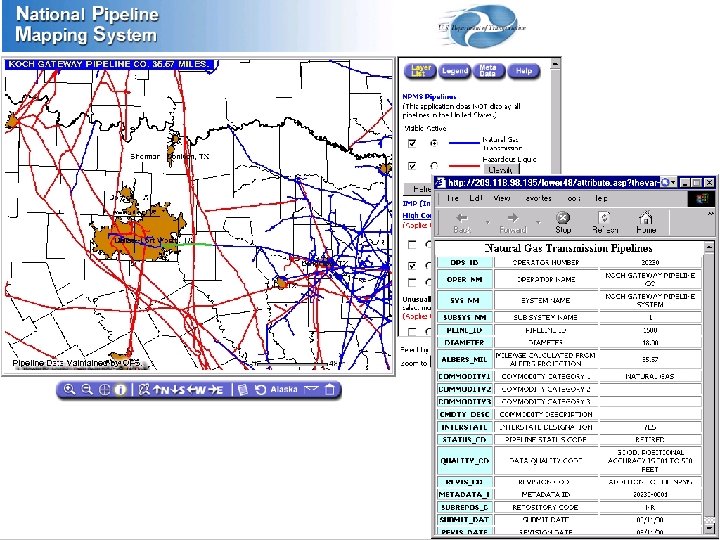The image size is (720, 540).
Task: Toggle Hazardous Liquid visible checkbox
Action: (412, 166)
